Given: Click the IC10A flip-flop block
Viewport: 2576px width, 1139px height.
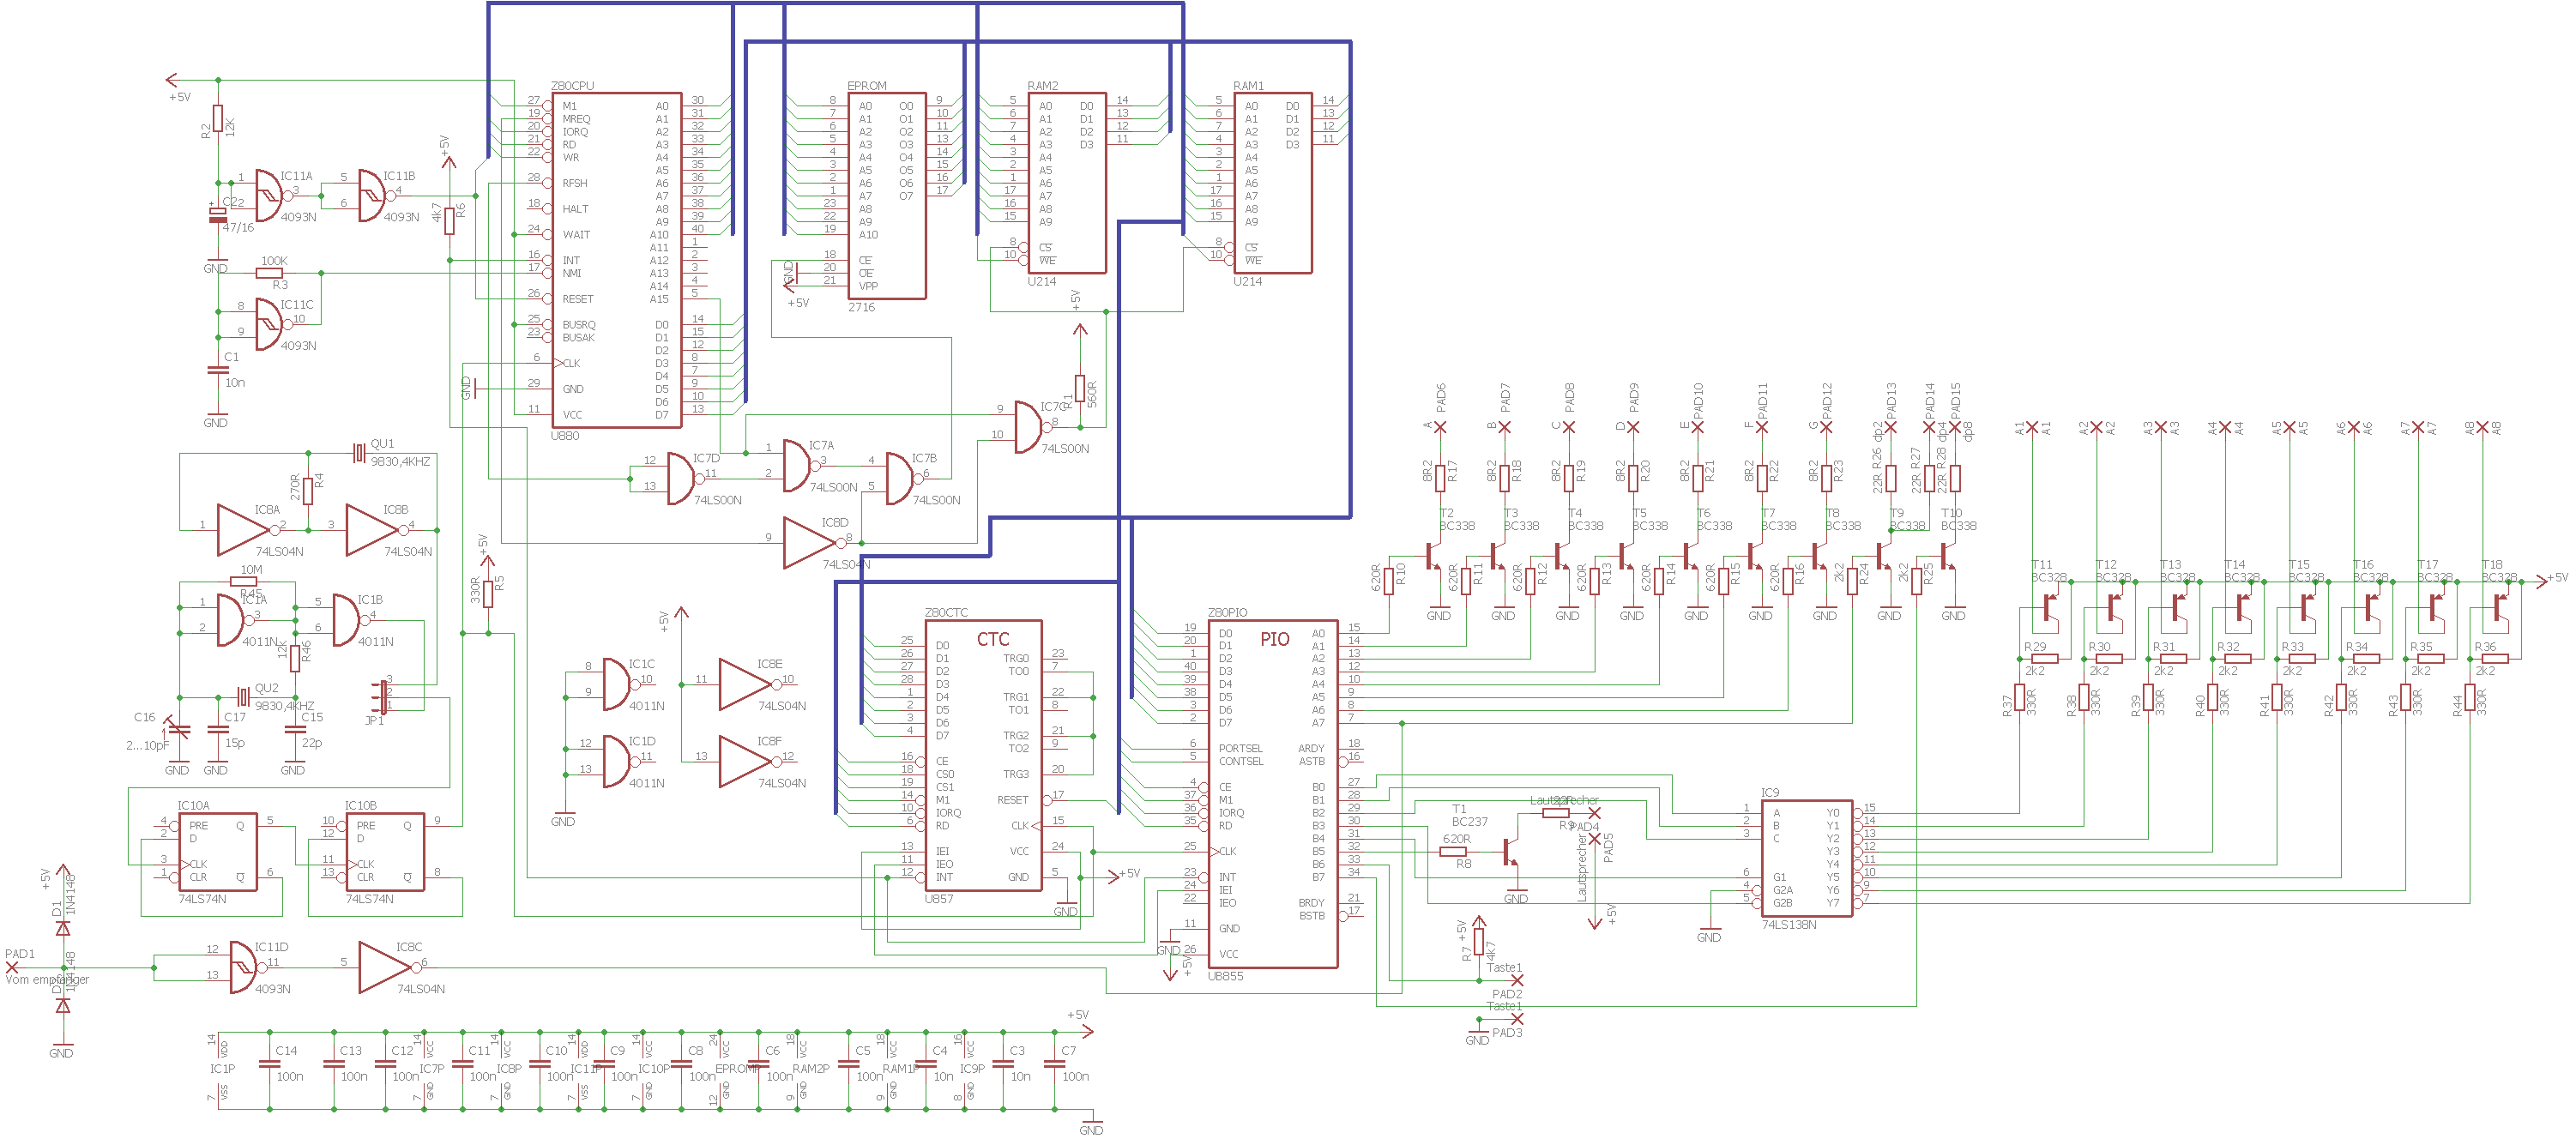Looking at the screenshot, I should tap(218, 851).
